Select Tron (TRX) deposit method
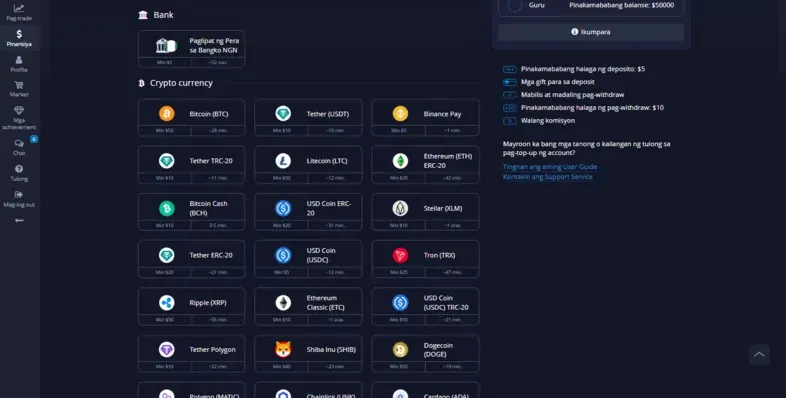The image size is (786, 398). 425,259
